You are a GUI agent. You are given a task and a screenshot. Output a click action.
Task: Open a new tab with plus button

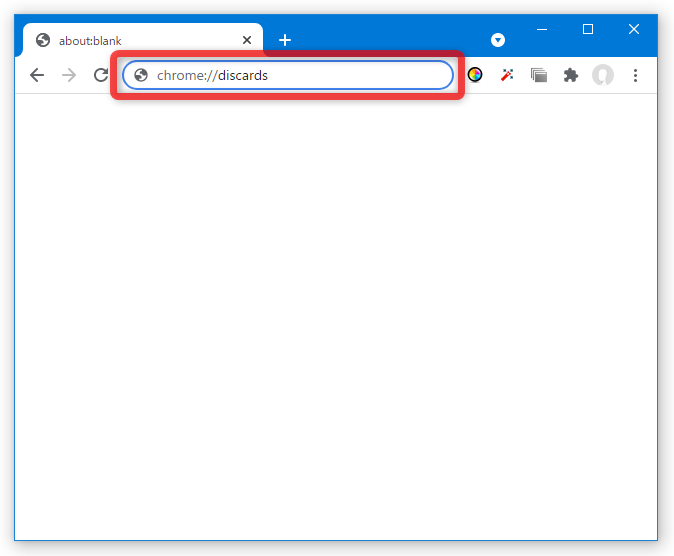pyautogui.click(x=285, y=40)
